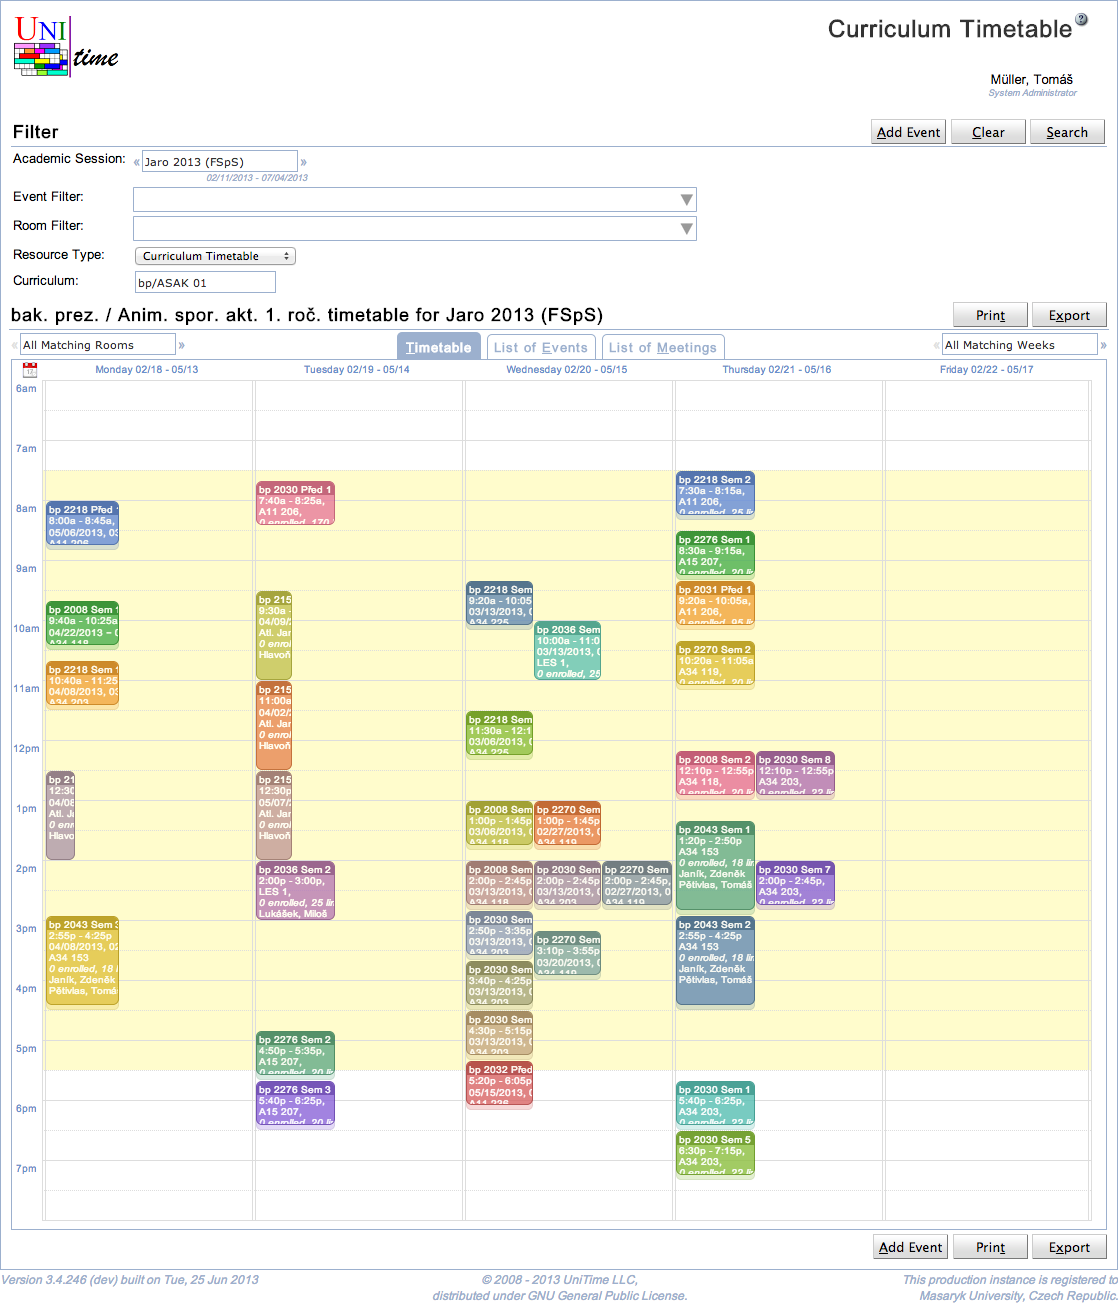This screenshot has width=1118, height=1305.
Task: Open Monday event bp 2043 Sem 3 at 2:55p
Action: coord(82,961)
